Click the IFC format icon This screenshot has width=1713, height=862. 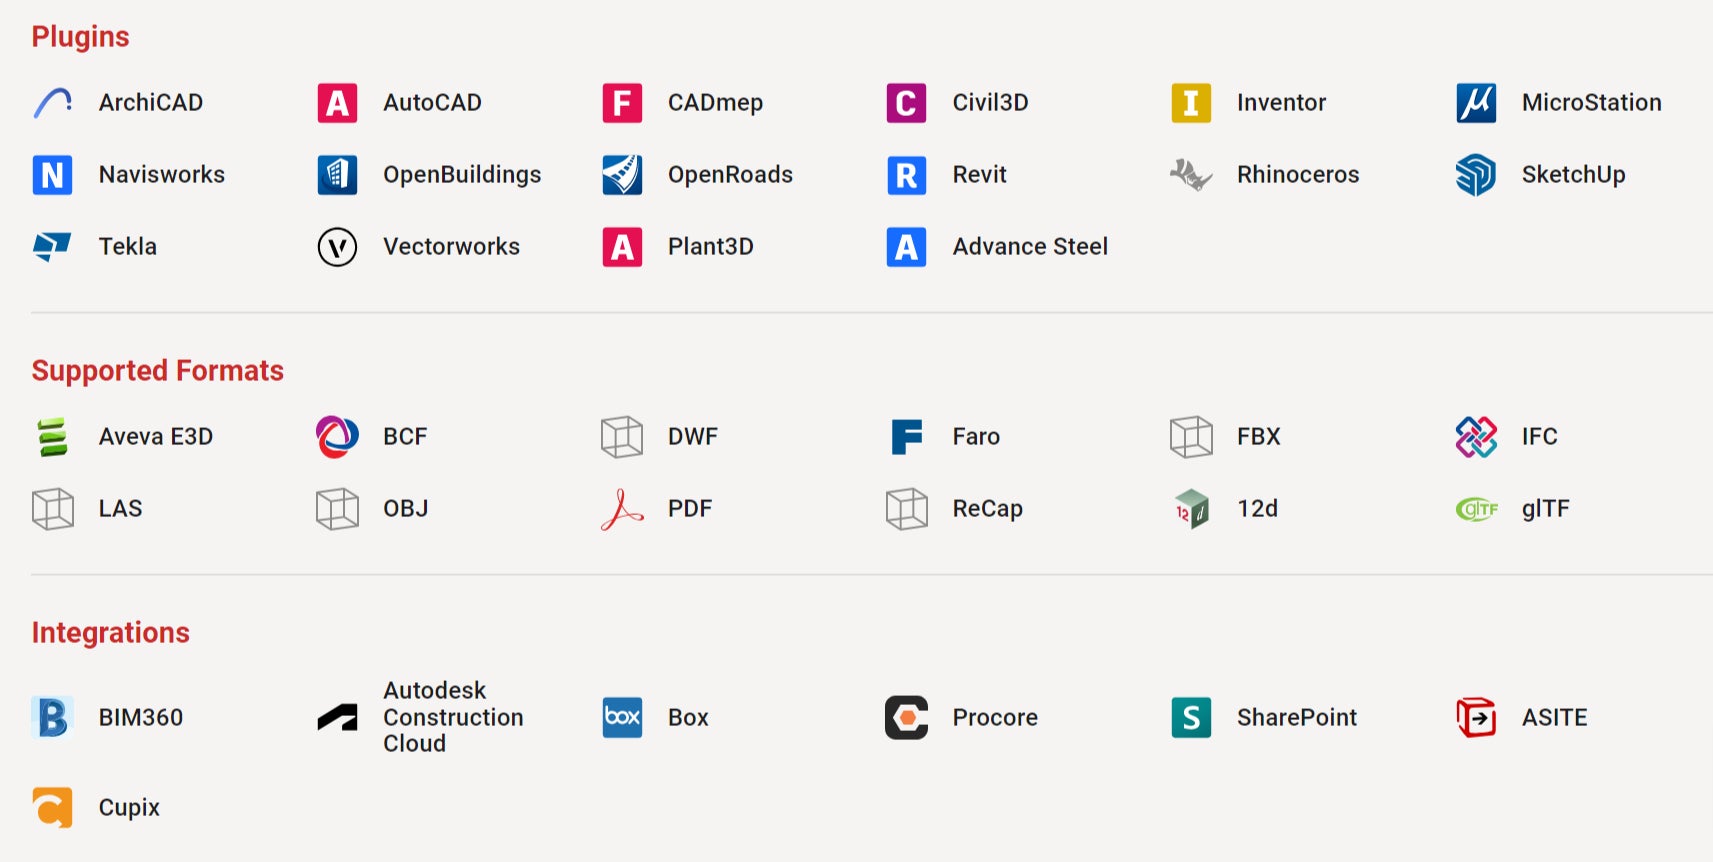(1476, 437)
